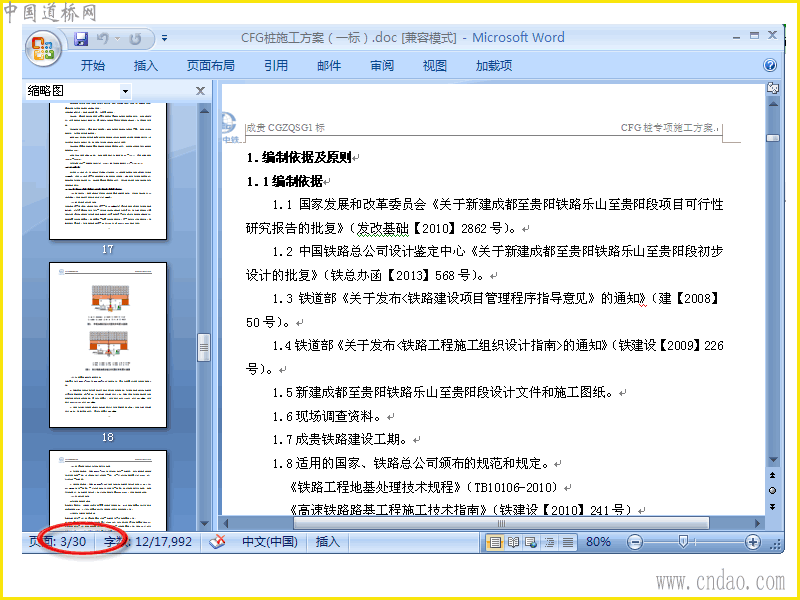Image resolution: width=800 pixels, height=600 pixels.
Task: Zoom out with minus button
Action: [635, 542]
